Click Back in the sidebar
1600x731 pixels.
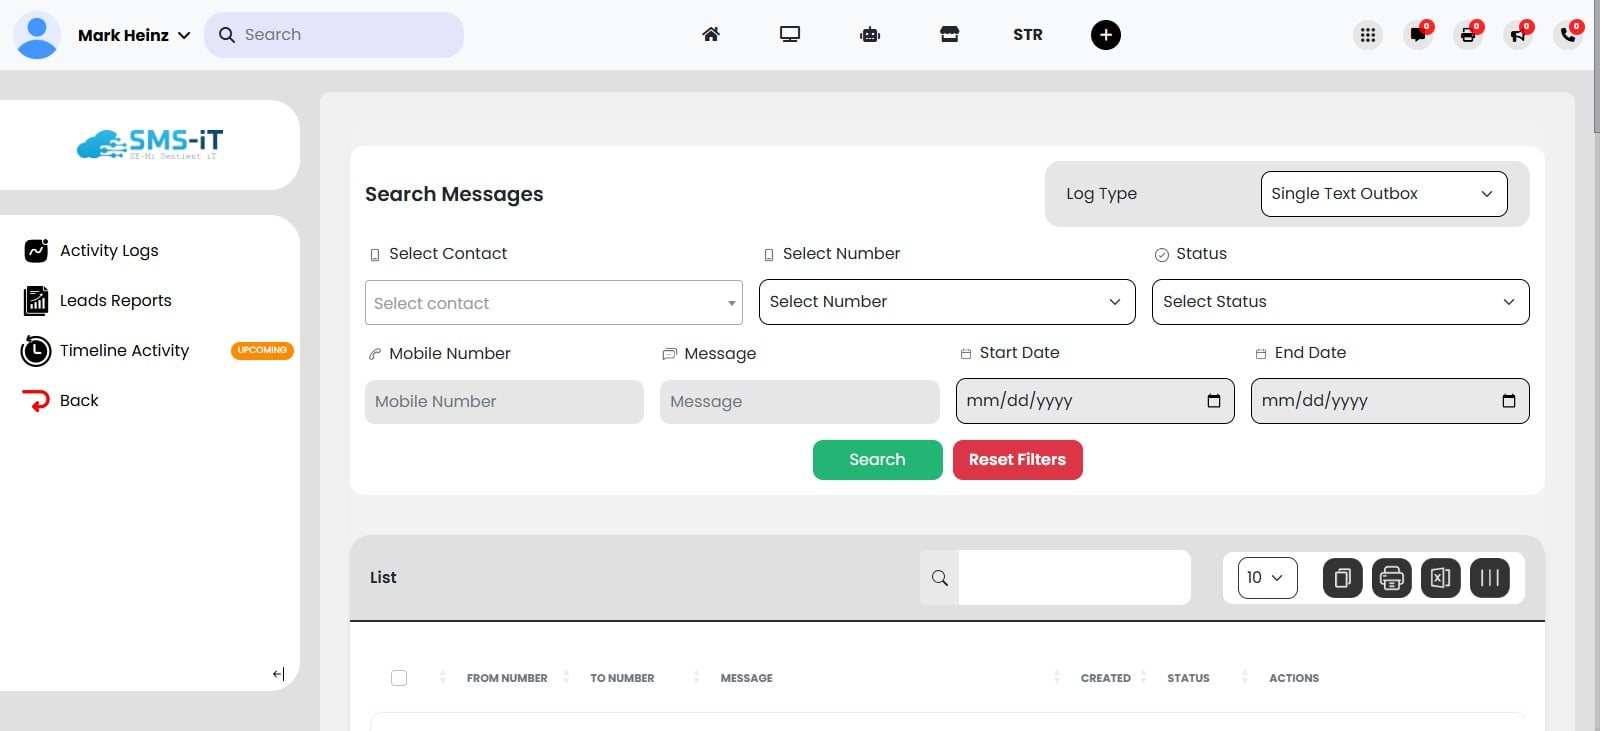79,400
